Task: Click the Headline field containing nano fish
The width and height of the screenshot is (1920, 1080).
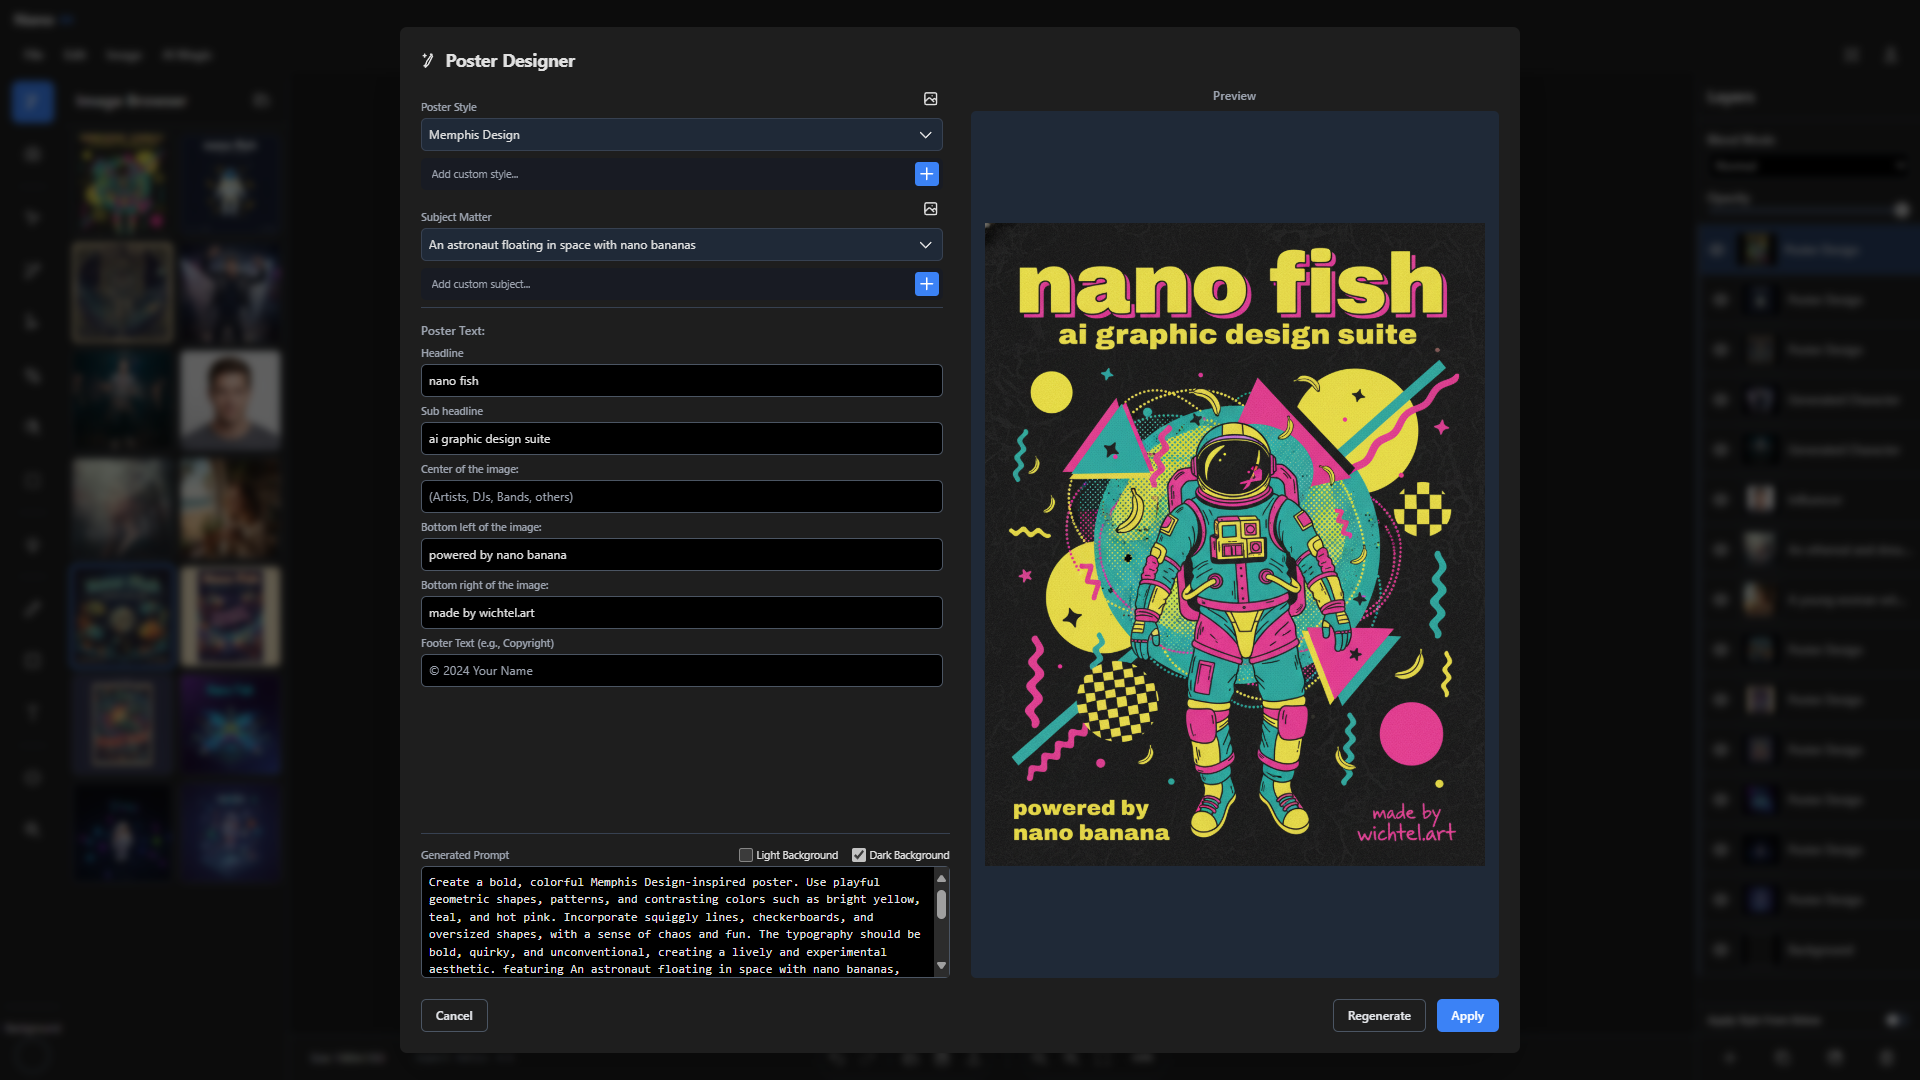Action: pos(681,381)
